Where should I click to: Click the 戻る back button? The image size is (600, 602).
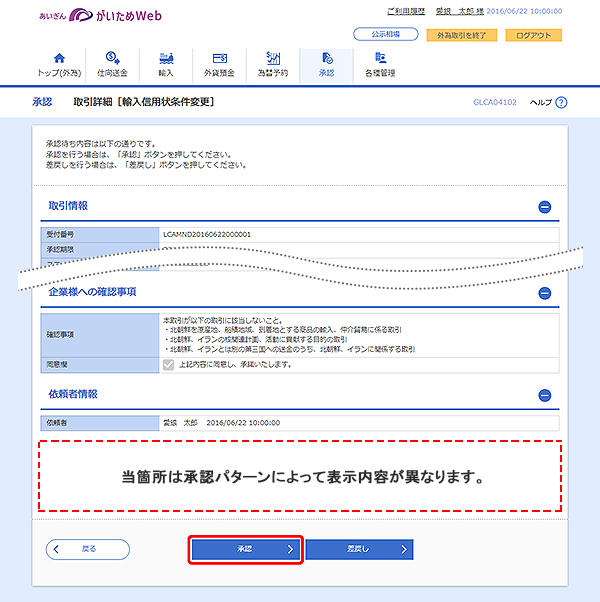coord(88,549)
